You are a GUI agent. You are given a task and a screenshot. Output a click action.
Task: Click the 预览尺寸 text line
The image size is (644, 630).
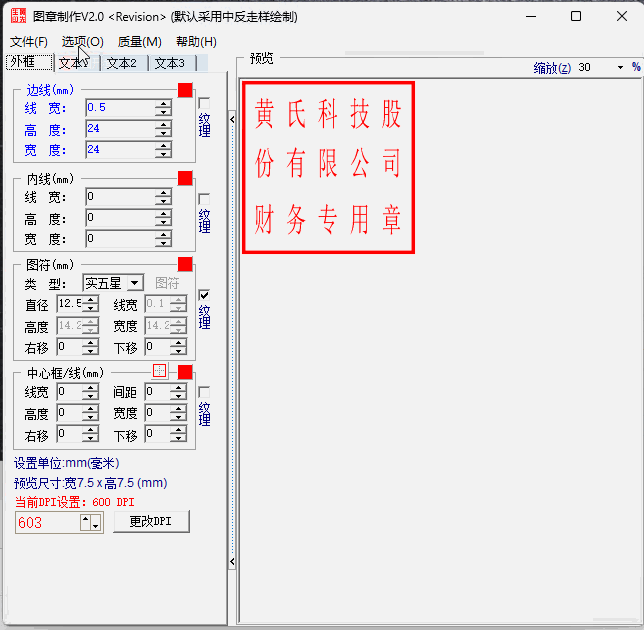[x=91, y=483]
